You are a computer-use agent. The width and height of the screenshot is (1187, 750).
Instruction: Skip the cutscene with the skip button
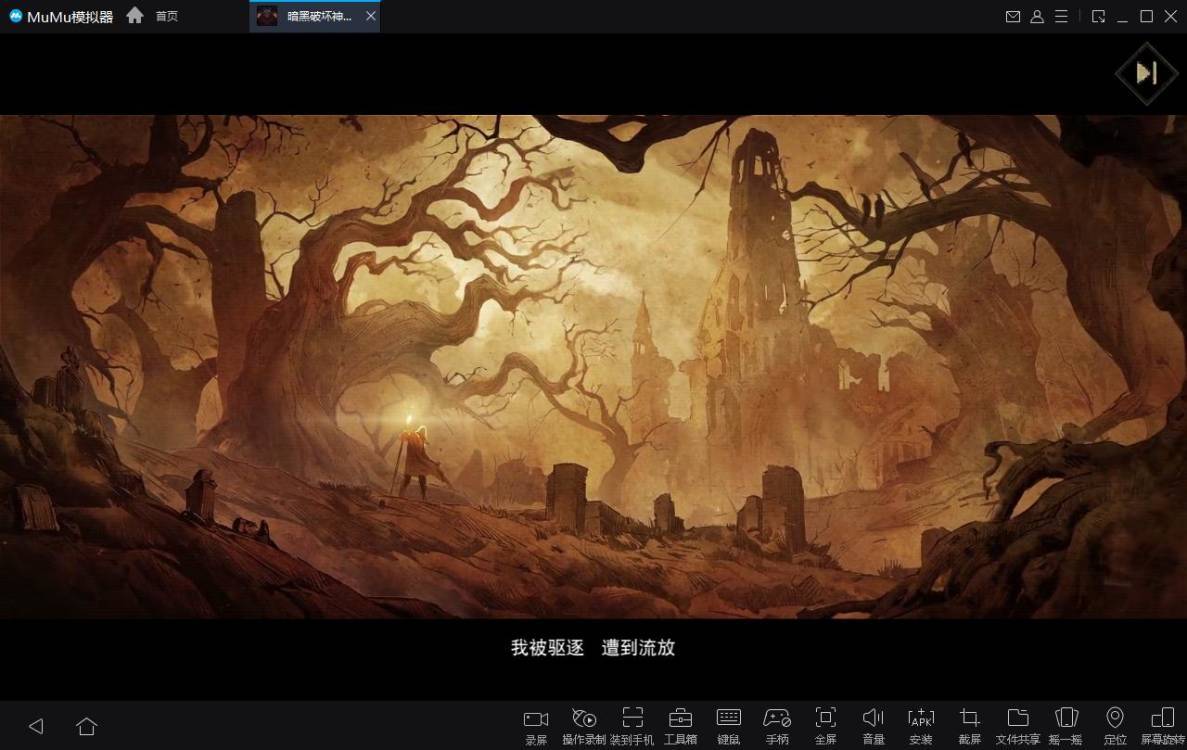click(x=1146, y=73)
